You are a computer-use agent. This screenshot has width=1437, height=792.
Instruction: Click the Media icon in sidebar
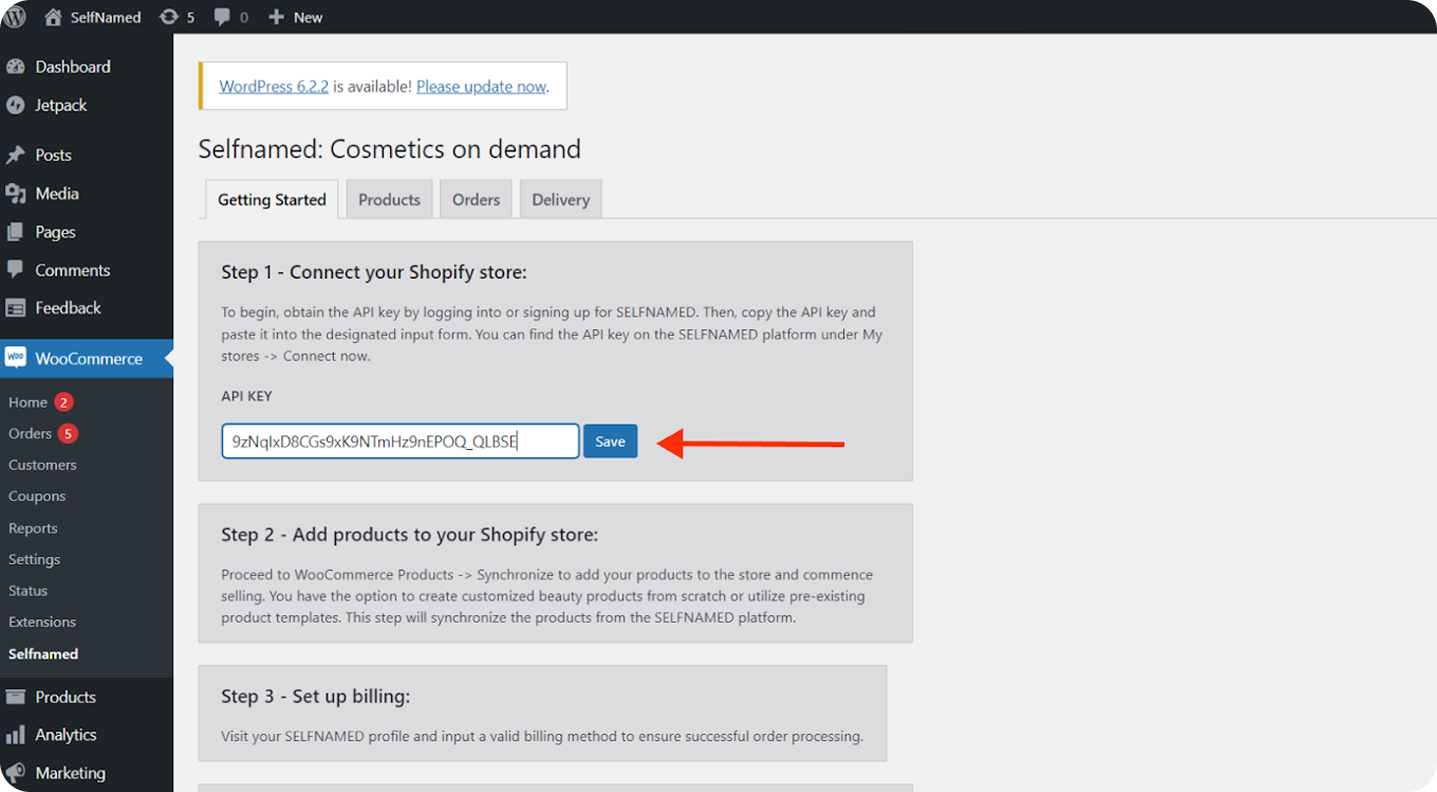coord(15,193)
